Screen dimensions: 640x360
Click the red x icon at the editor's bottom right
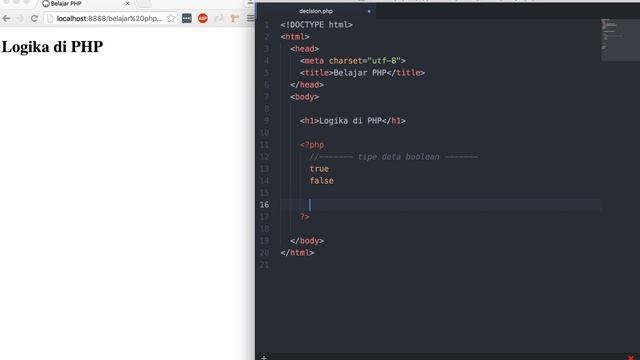click(631, 358)
